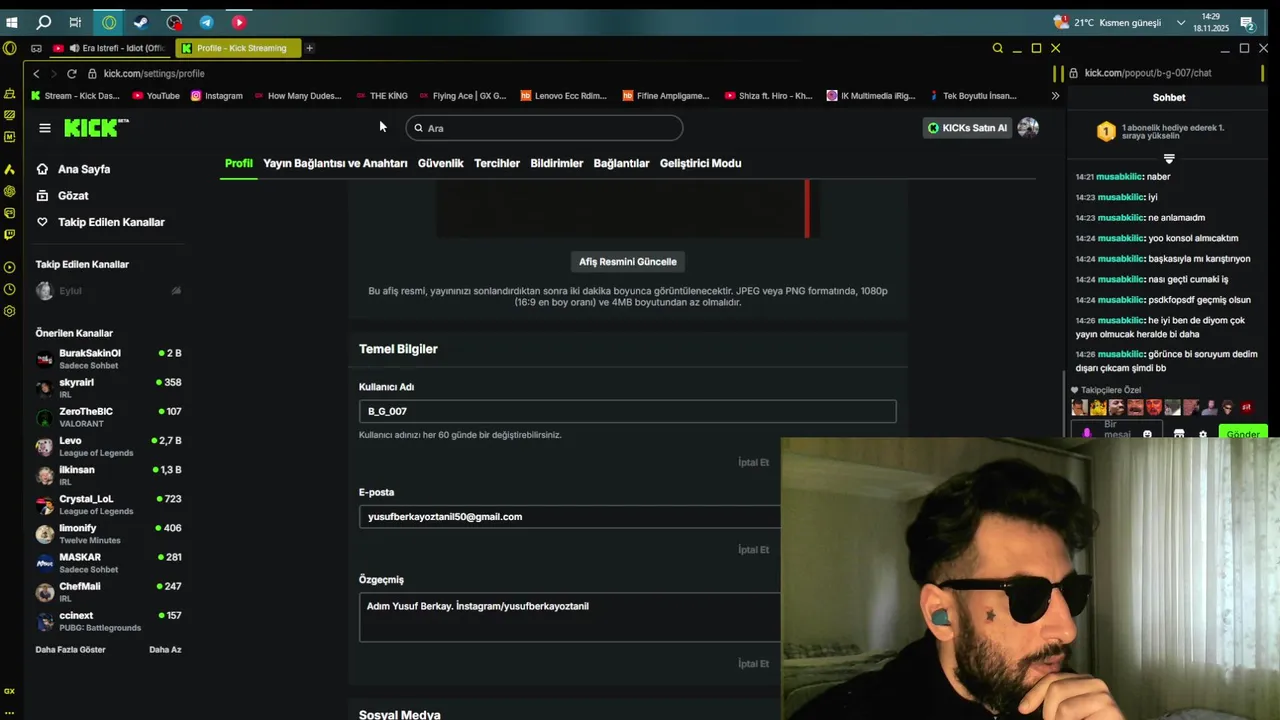Open history clock icon in Opera sidebar
Viewport: 1280px width, 720px height.
[9, 289]
